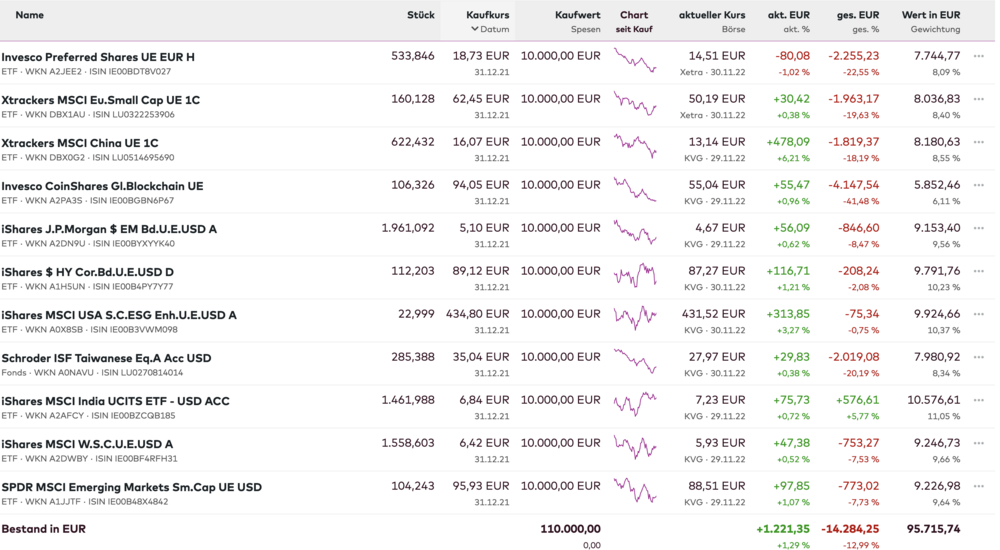Open three-dot menu for Schroder ISF Taiwanese
The height and width of the screenshot is (550, 1000).
pos(978,358)
